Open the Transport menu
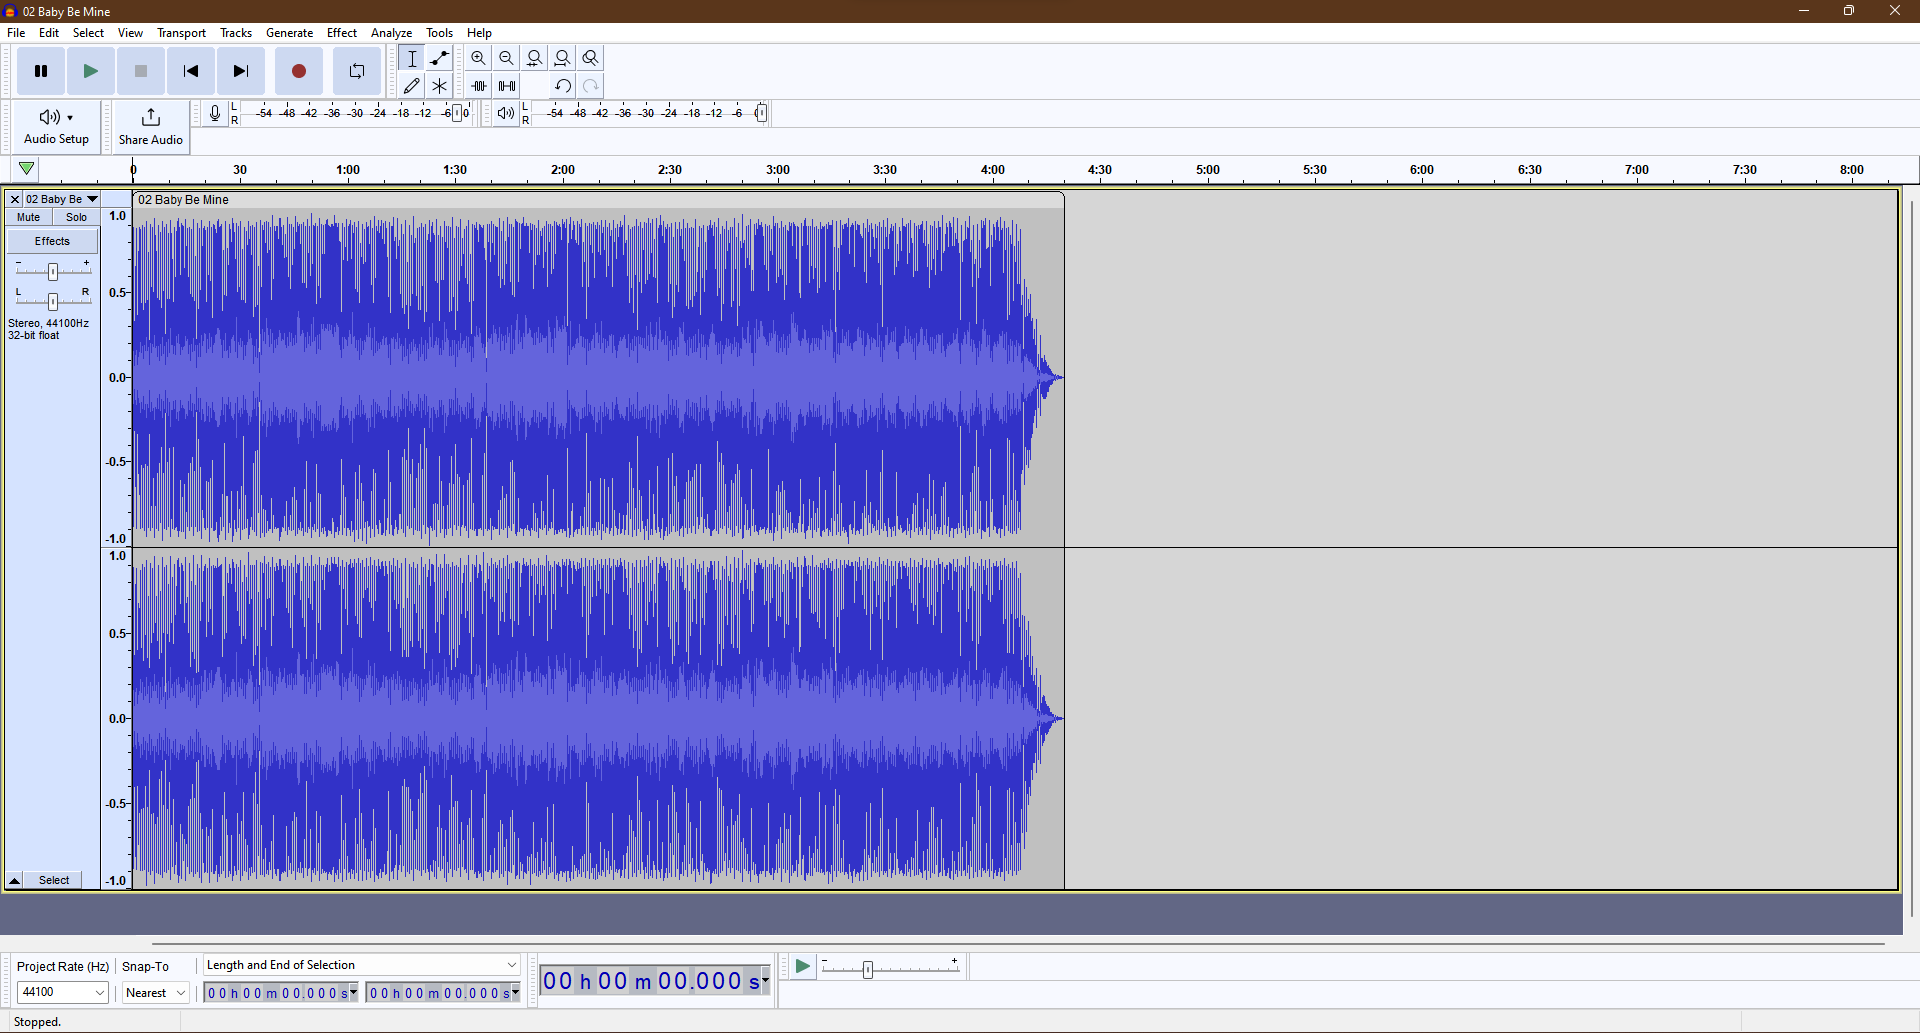Viewport: 1920px width, 1033px height. [181, 33]
